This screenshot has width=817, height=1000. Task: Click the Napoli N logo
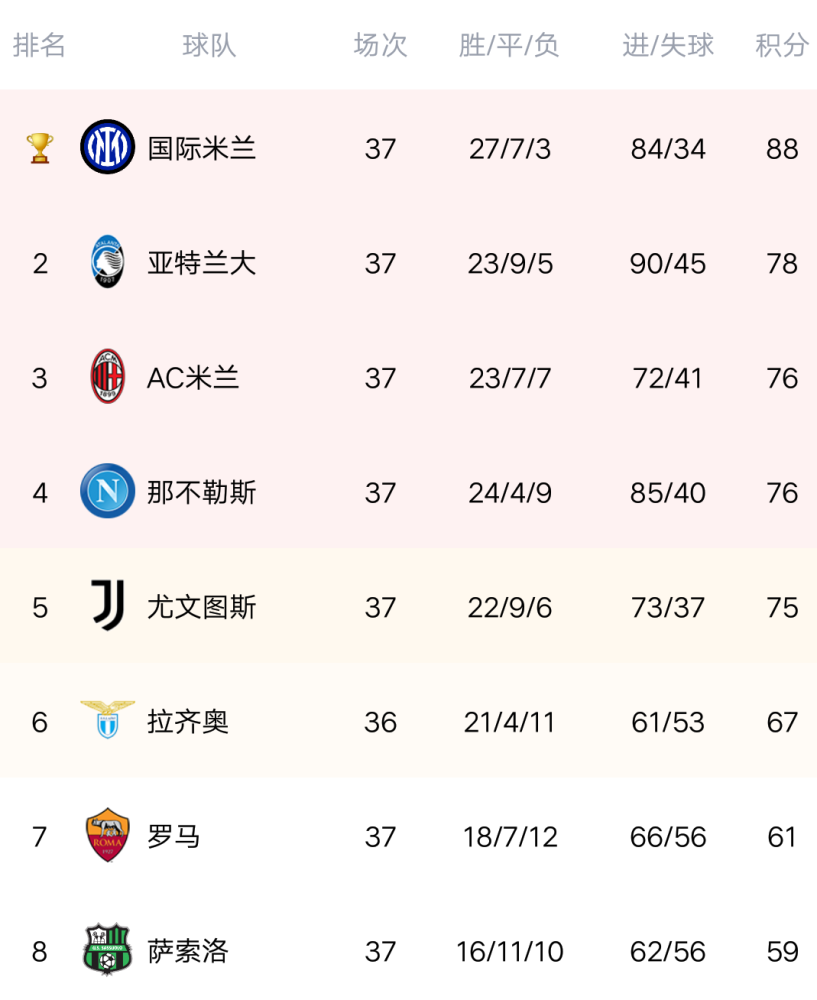pyautogui.click(x=107, y=490)
